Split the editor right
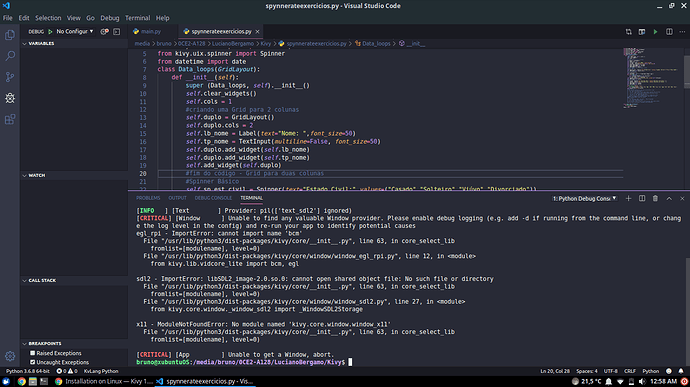 tap(669, 32)
